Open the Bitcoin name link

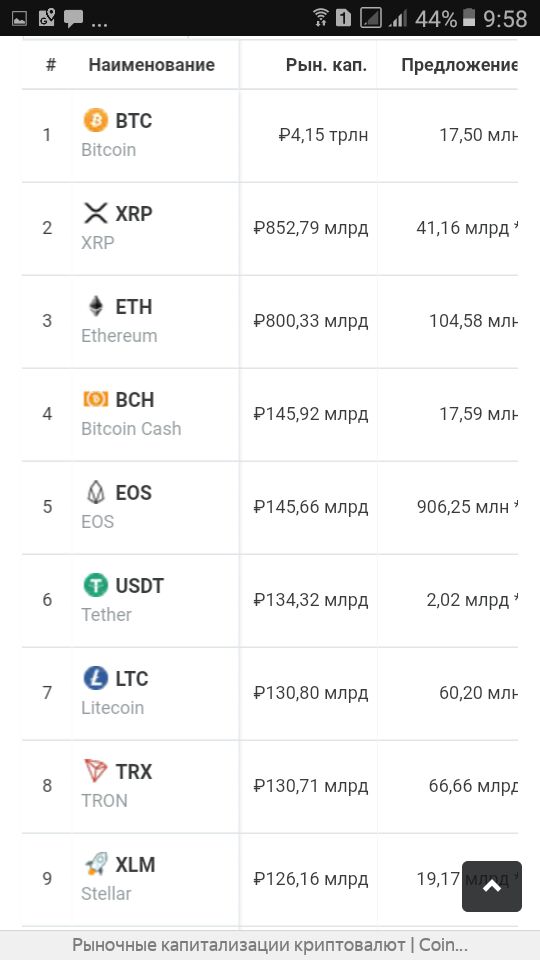[108, 150]
